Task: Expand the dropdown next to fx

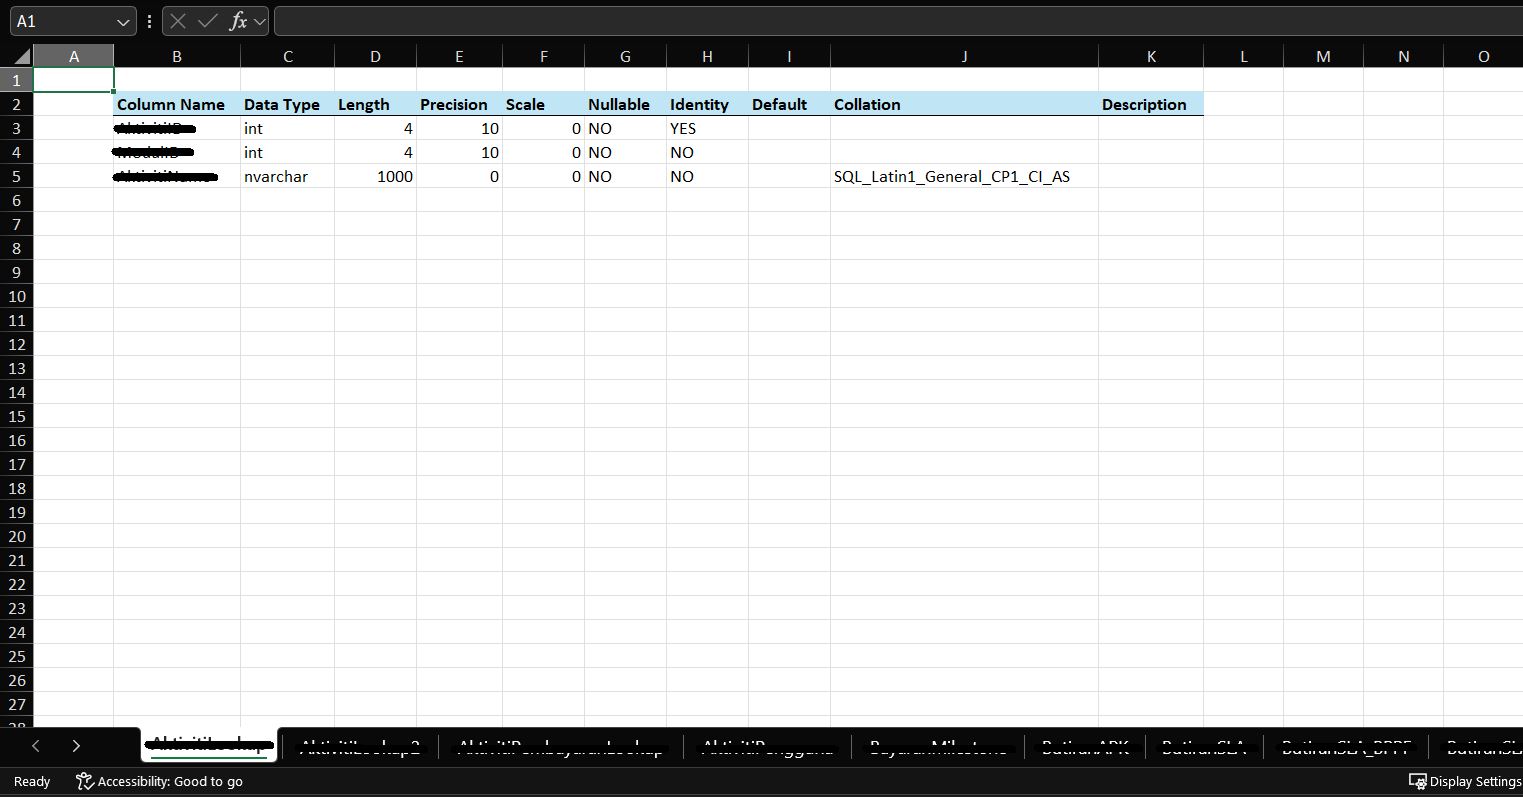Action: pos(260,21)
